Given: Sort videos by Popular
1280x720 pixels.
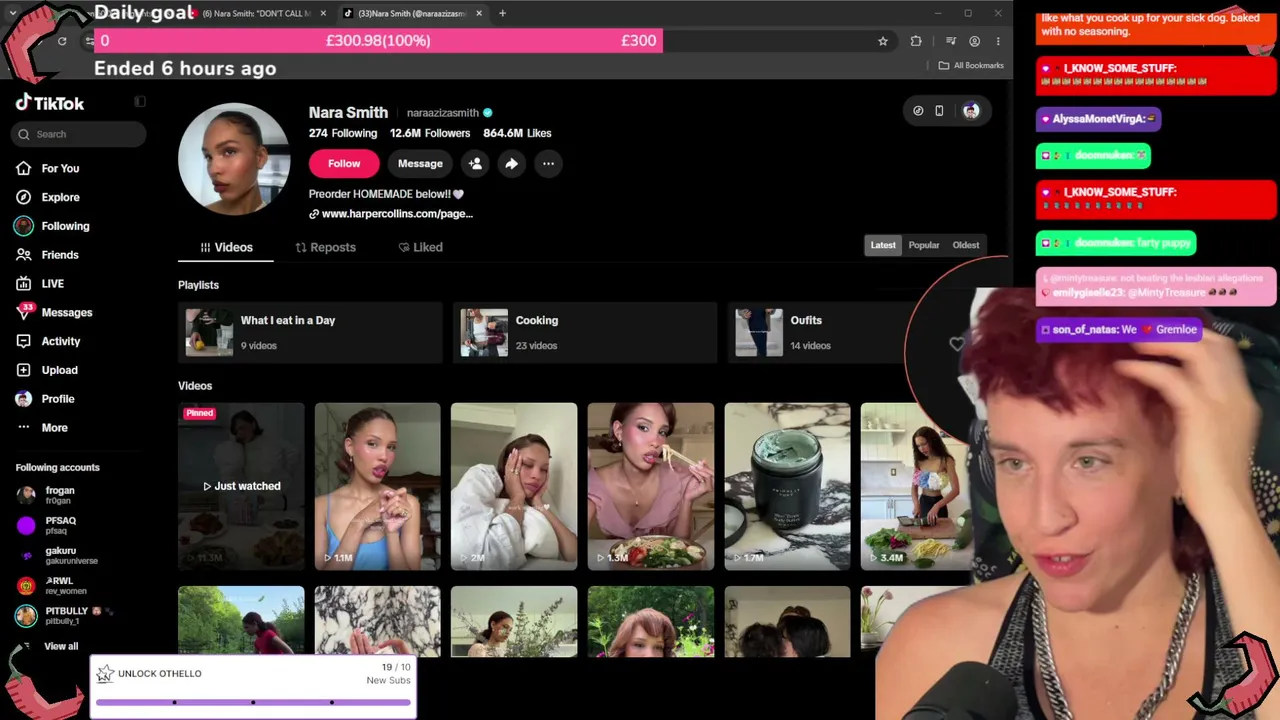Looking at the screenshot, I should 924,245.
